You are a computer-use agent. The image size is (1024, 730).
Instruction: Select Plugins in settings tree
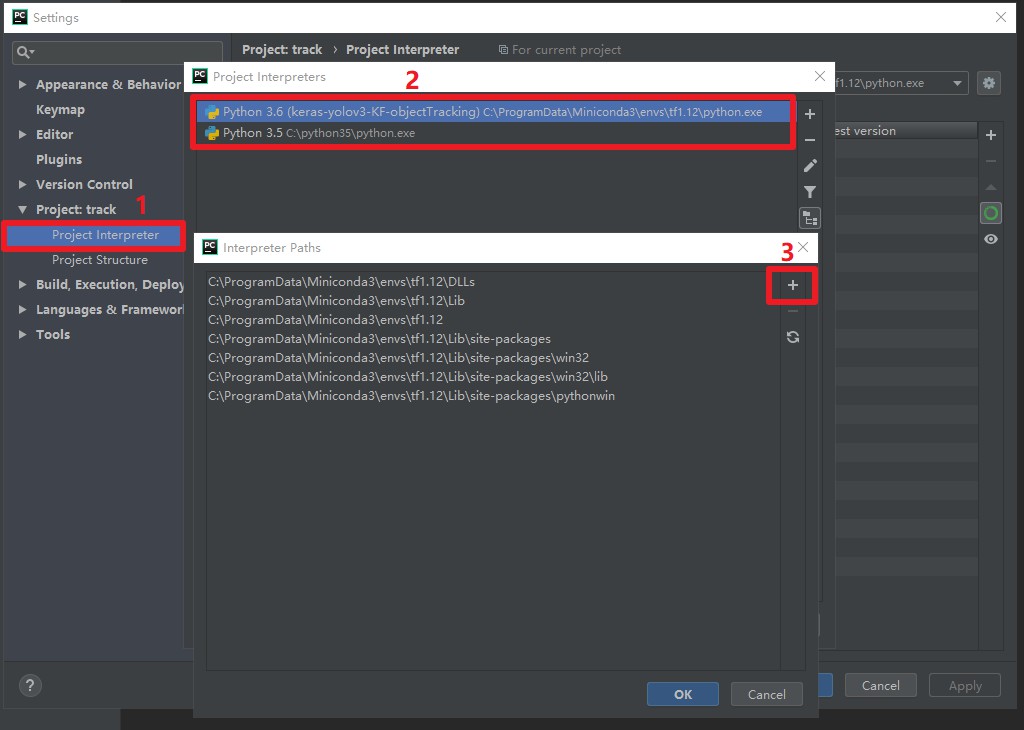coord(59,159)
